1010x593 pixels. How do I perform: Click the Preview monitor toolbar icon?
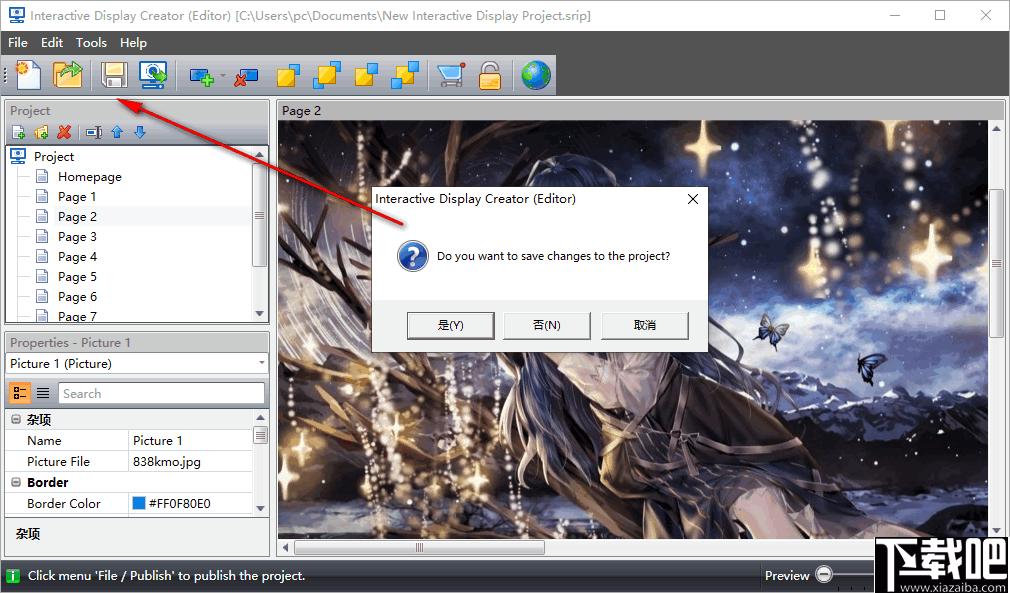tap(153, 75)
